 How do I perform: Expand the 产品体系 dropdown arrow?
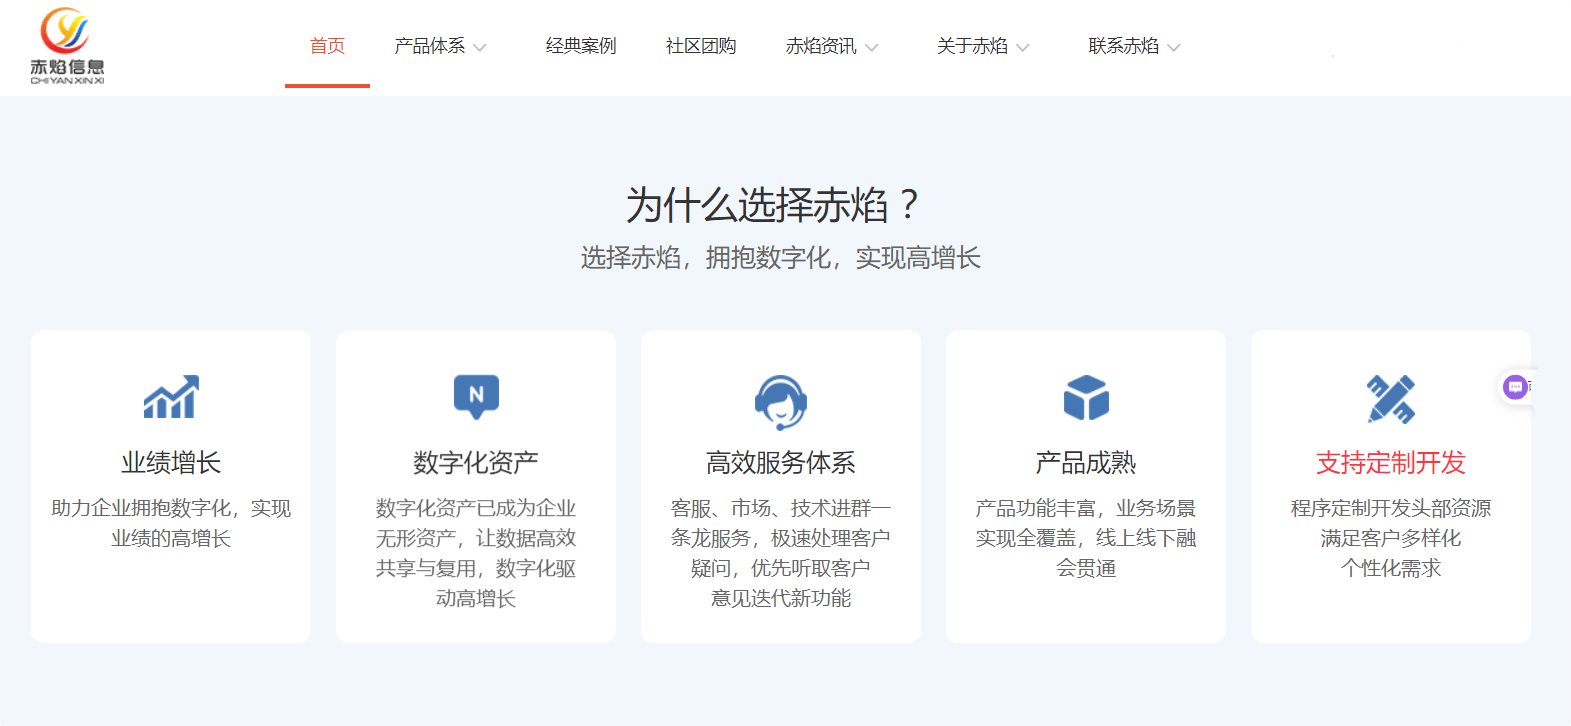tap(480, 47)
